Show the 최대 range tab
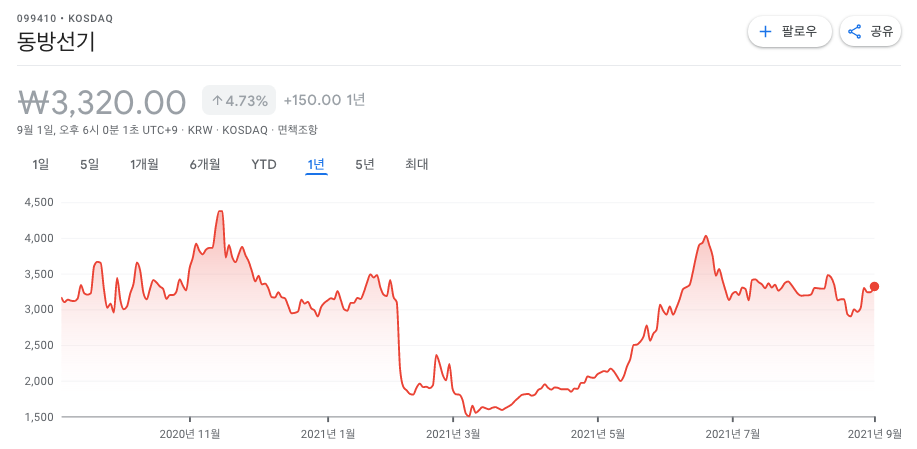Screen dimensions: 917x449 pos(417,164)
